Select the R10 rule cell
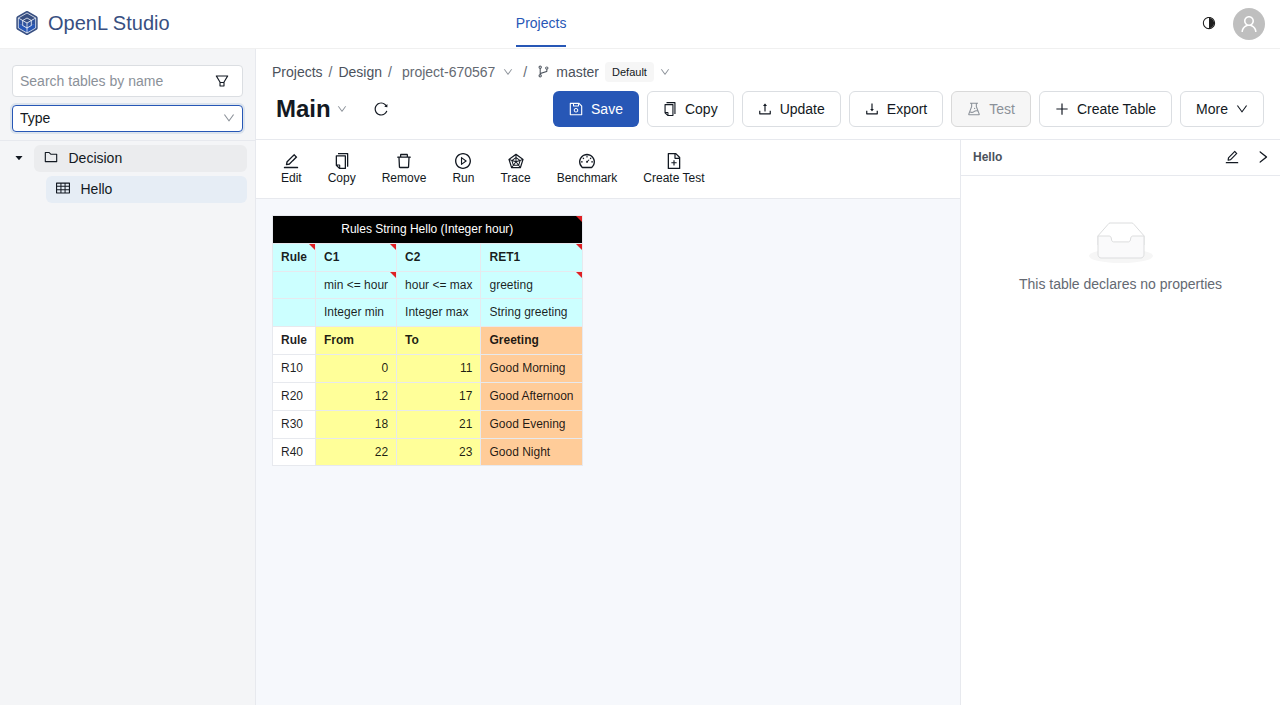The width and height of the screenshot is (1280, 720). click(294, 368)
